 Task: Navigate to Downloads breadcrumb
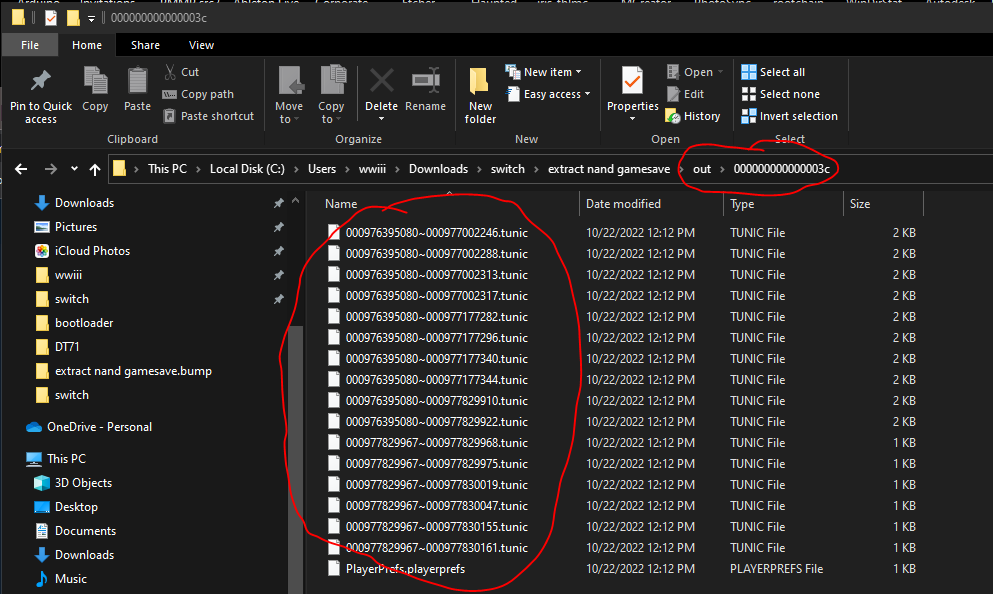[438, 169]
